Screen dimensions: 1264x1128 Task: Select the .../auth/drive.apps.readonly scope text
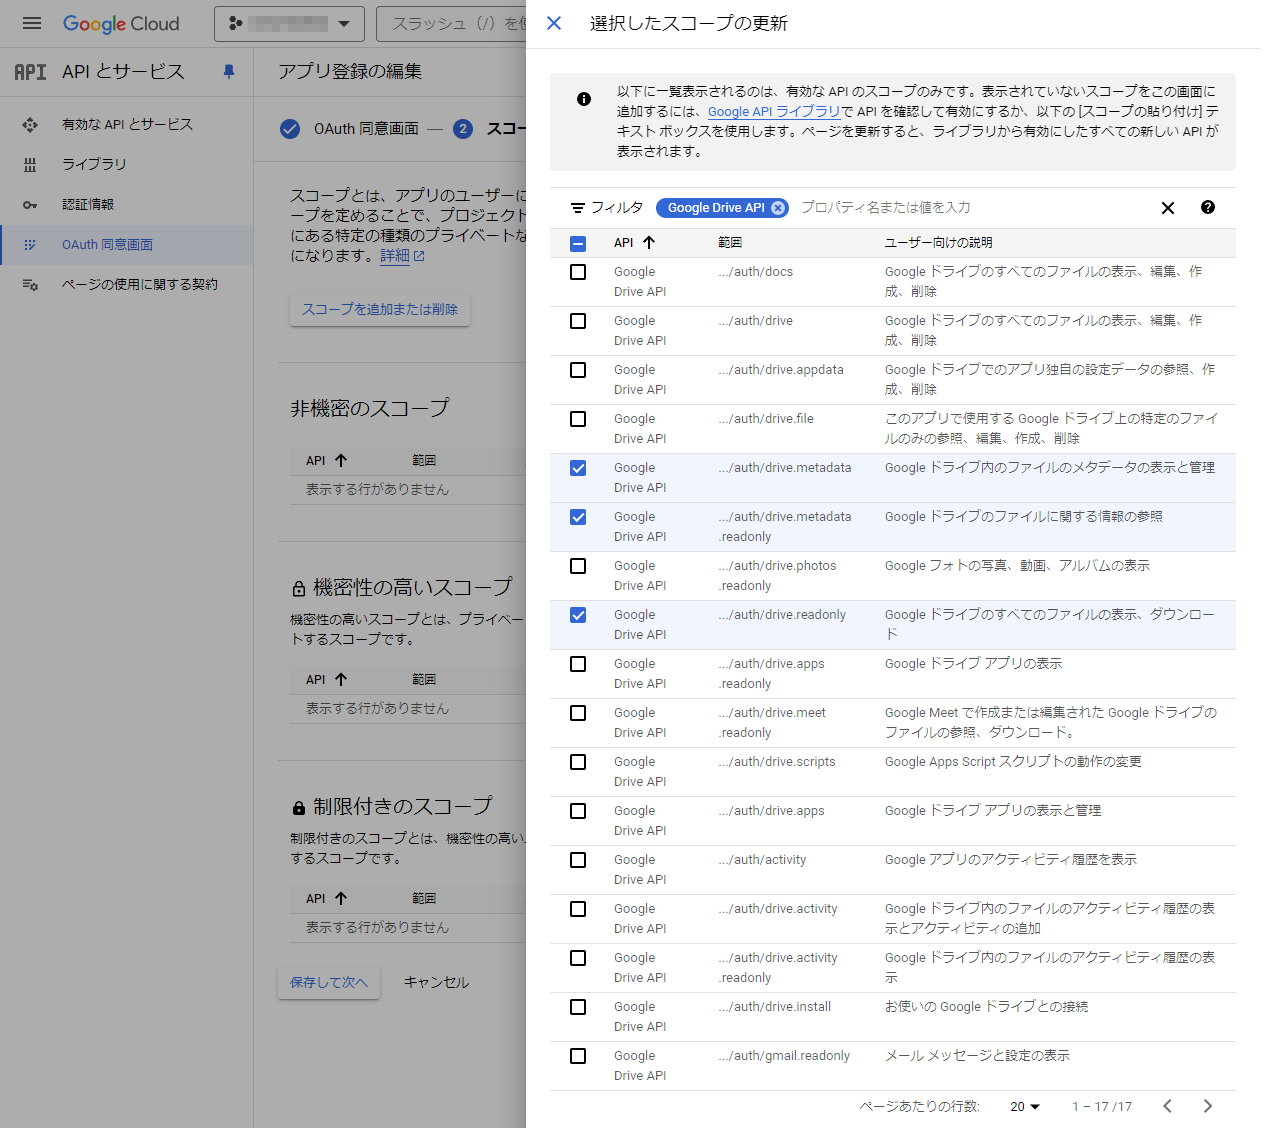(771, 674)
